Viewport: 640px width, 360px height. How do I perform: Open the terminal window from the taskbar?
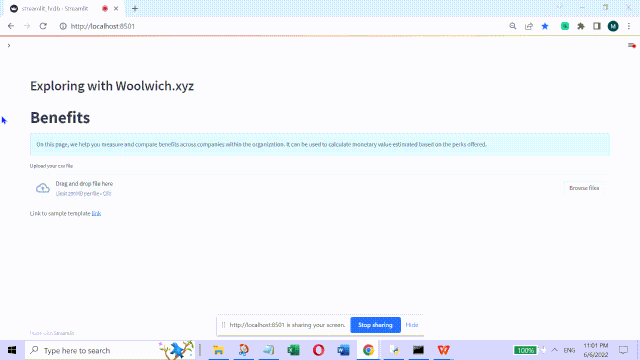[x=418, y=350]
